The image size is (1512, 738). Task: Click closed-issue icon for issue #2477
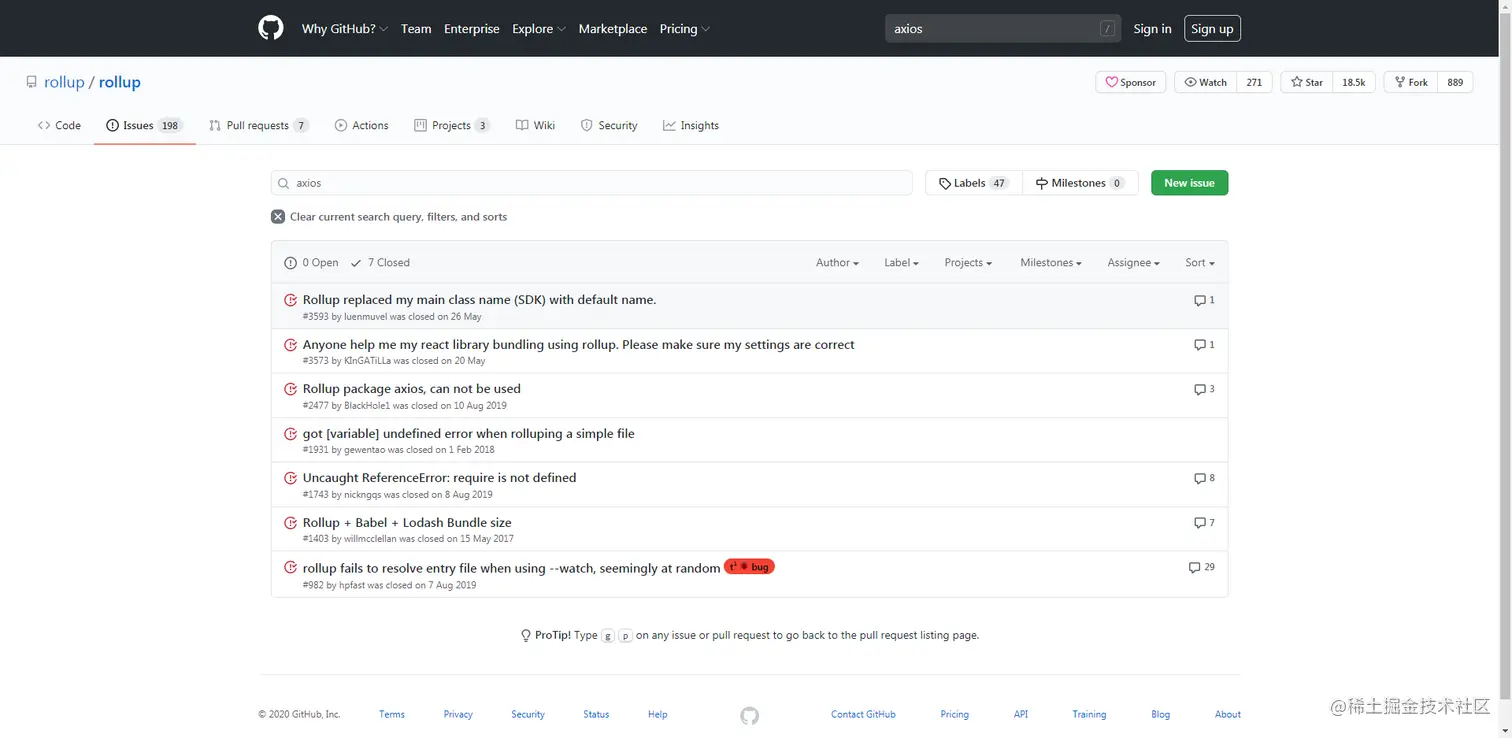click(x=290, y=389)
